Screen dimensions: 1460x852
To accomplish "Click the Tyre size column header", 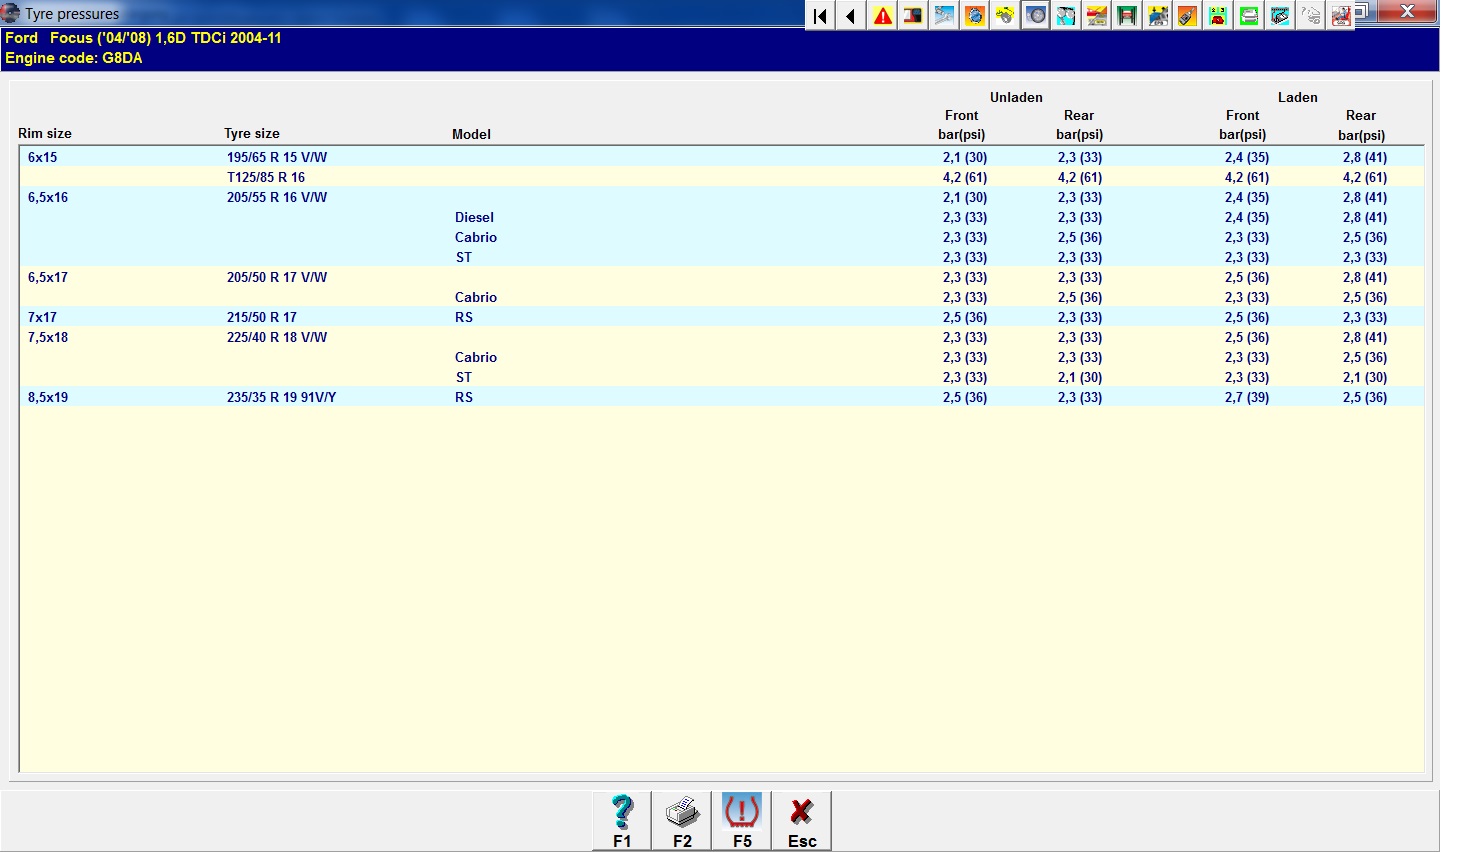I will [x=252, y=133].
